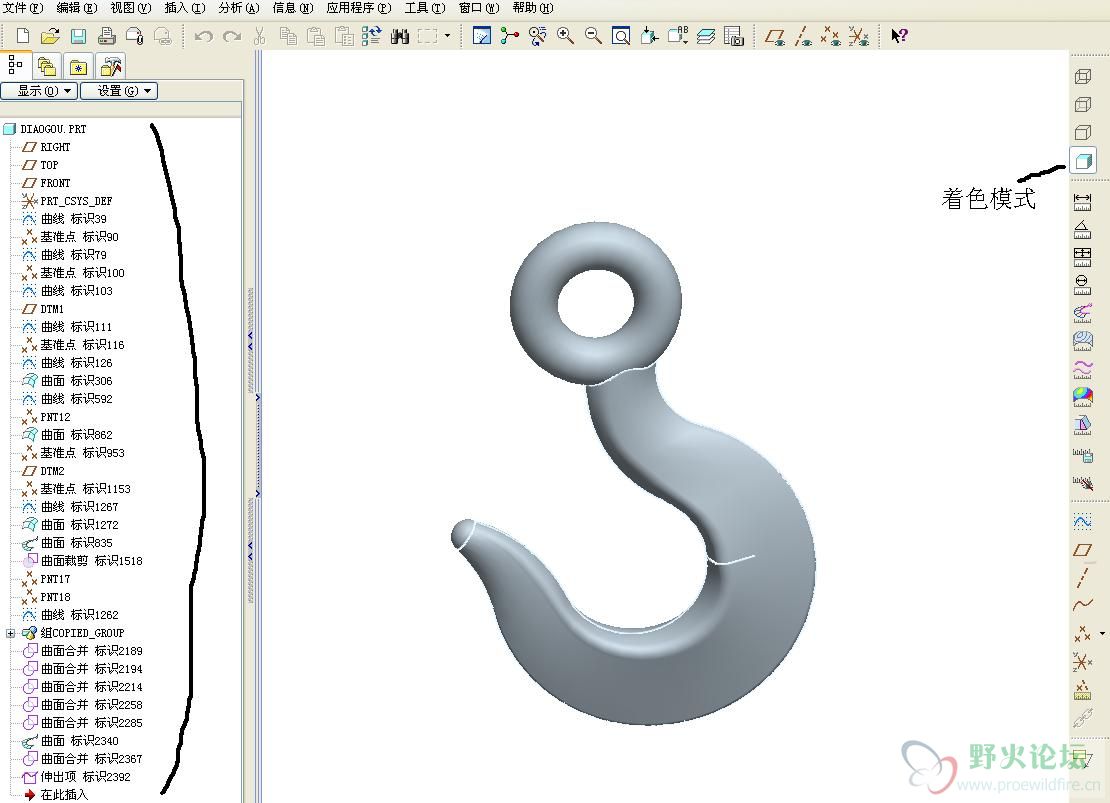Create a datum axis from the right toolbar
Screen dimensions: 1110x803
point(1082,577)
